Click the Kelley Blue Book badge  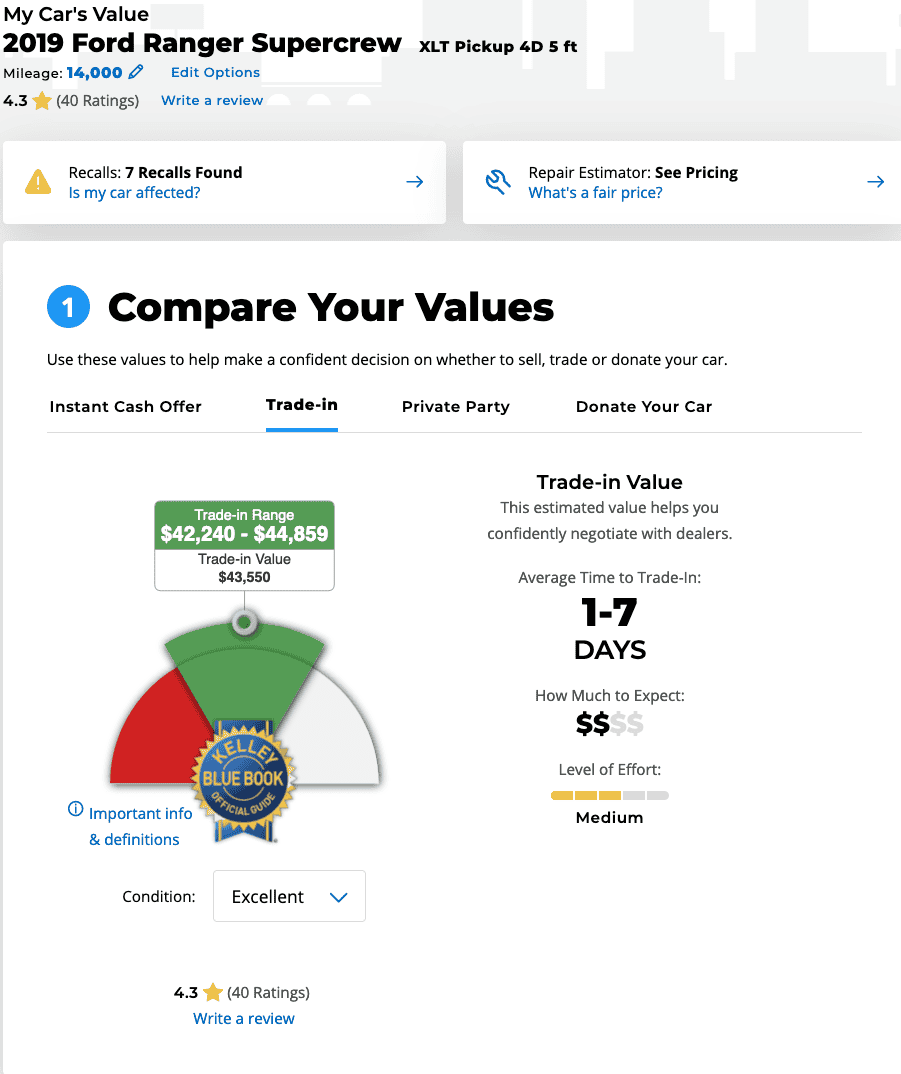click(x=243, y=780)
